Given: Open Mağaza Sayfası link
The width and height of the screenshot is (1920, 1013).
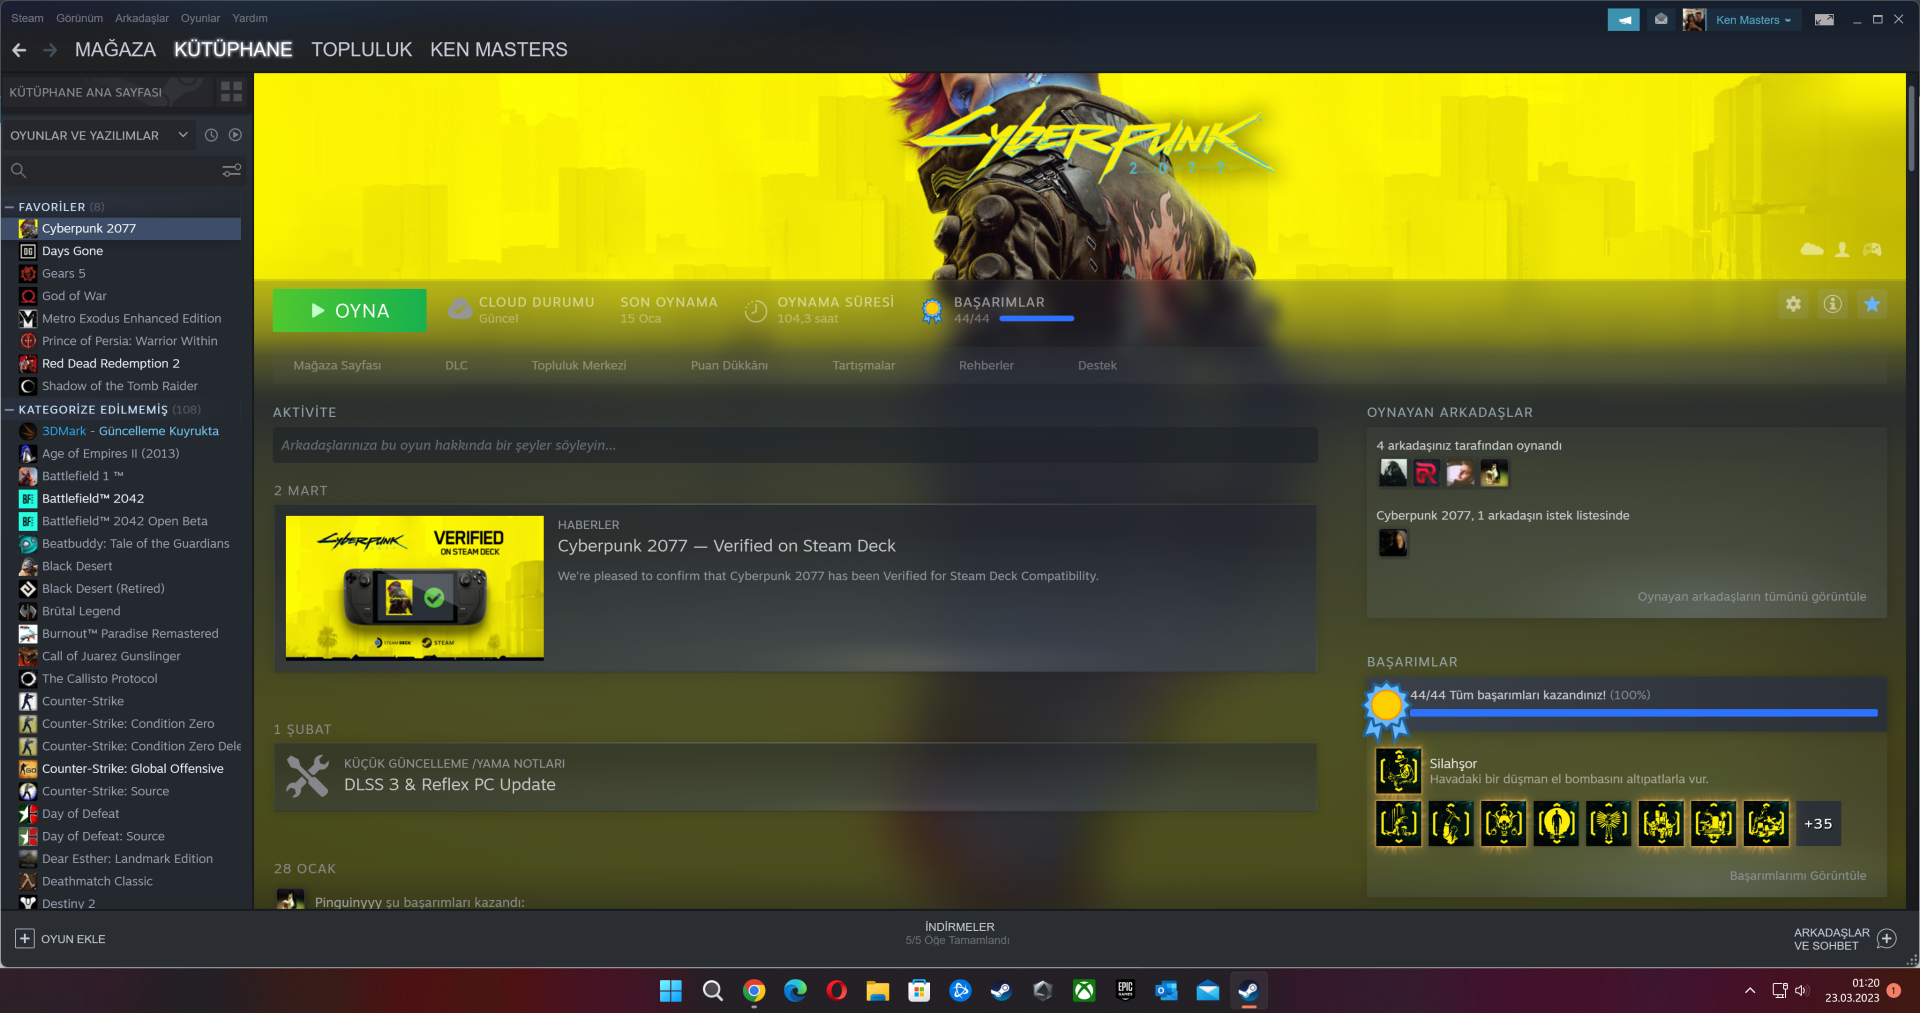Looking at the screenshot, I should [x=337, y=366].
